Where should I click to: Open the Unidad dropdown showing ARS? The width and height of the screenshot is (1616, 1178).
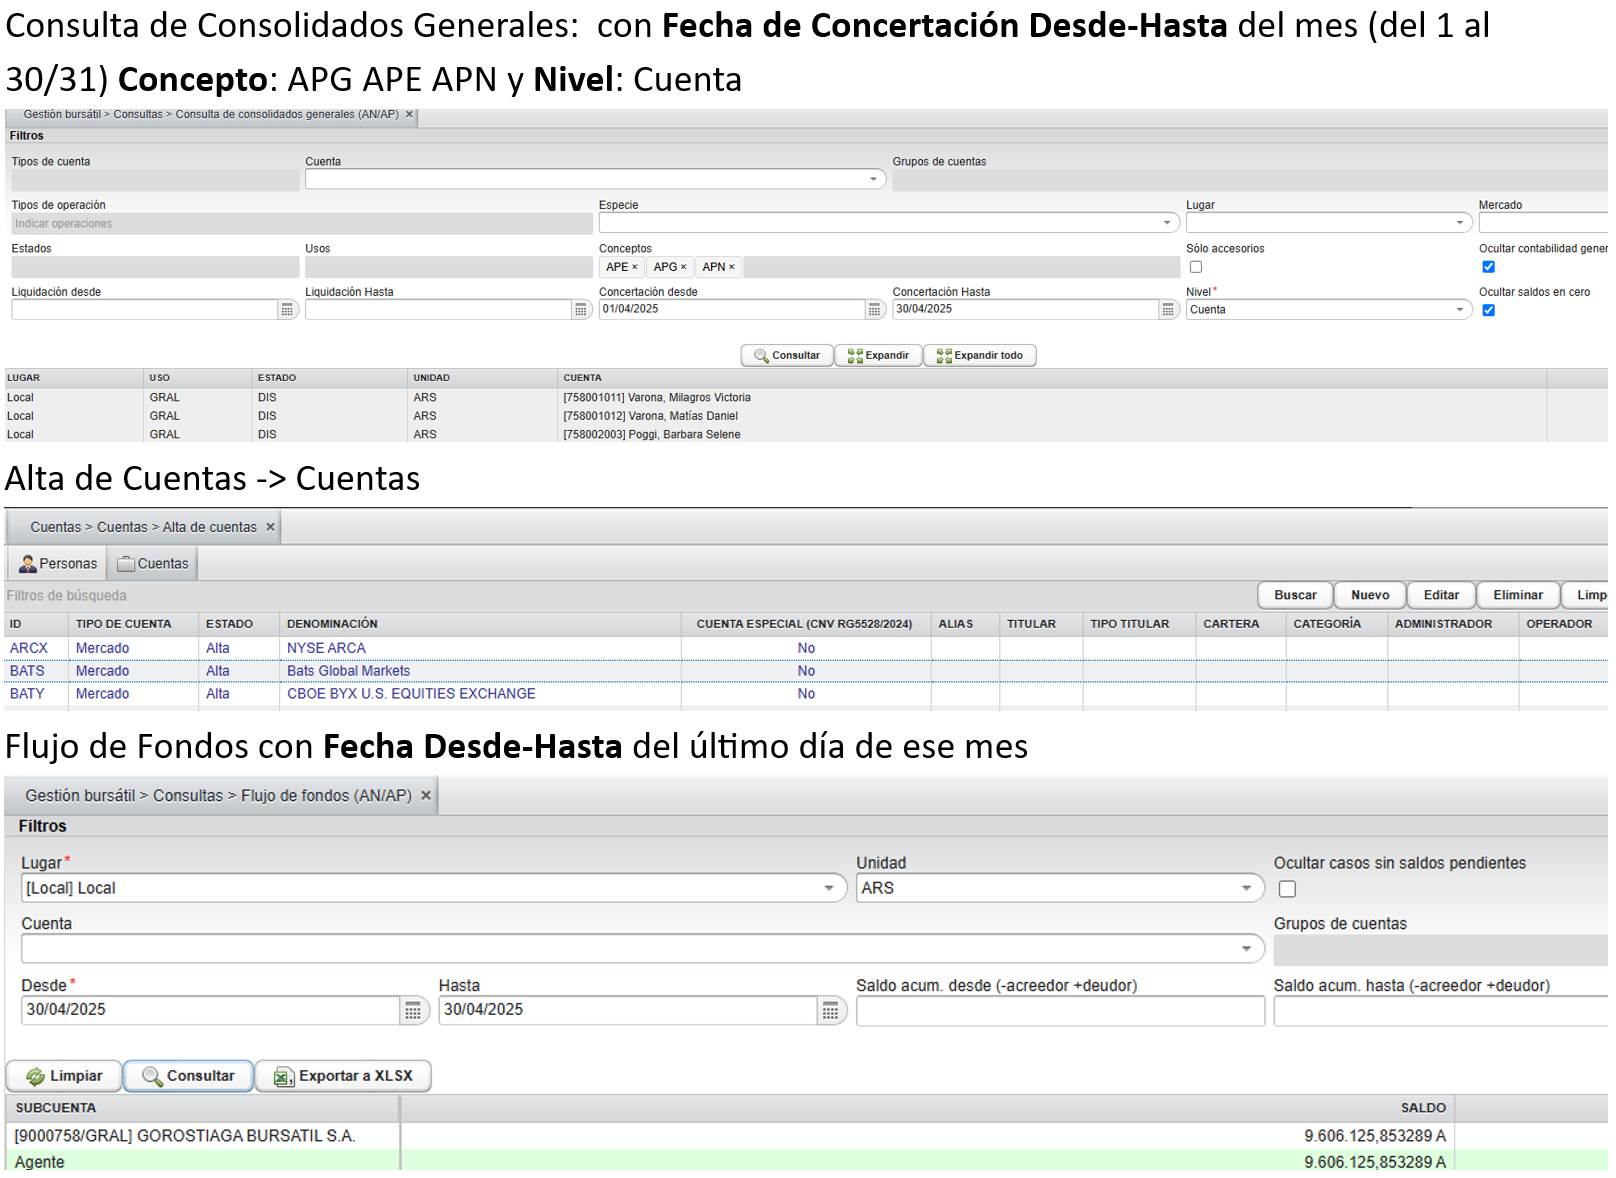pyautogui.click(x=1246, y=888)
